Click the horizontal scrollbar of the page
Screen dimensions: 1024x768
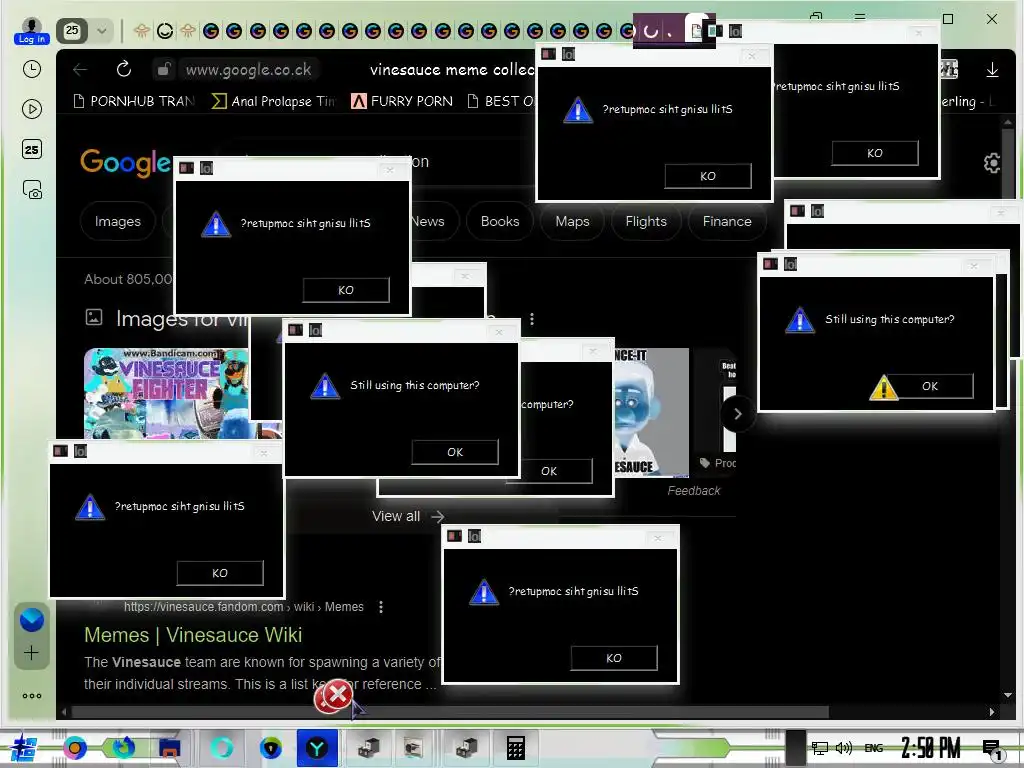(449, 711)
